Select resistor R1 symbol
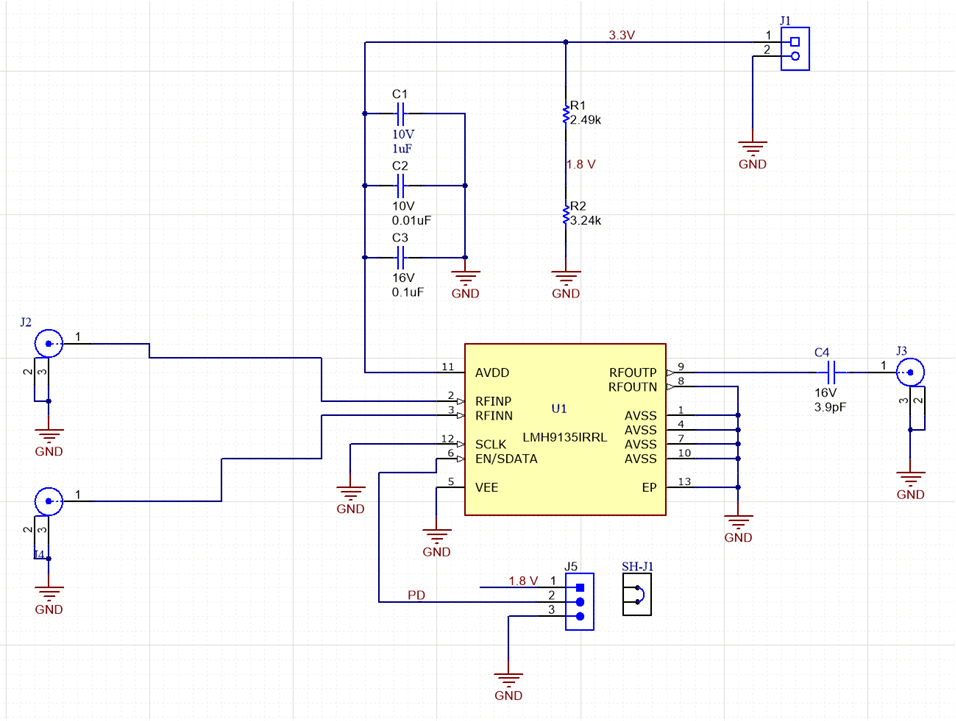Viewport: 956px width, 721px height. pyautogui.click(x=566, y=113)
